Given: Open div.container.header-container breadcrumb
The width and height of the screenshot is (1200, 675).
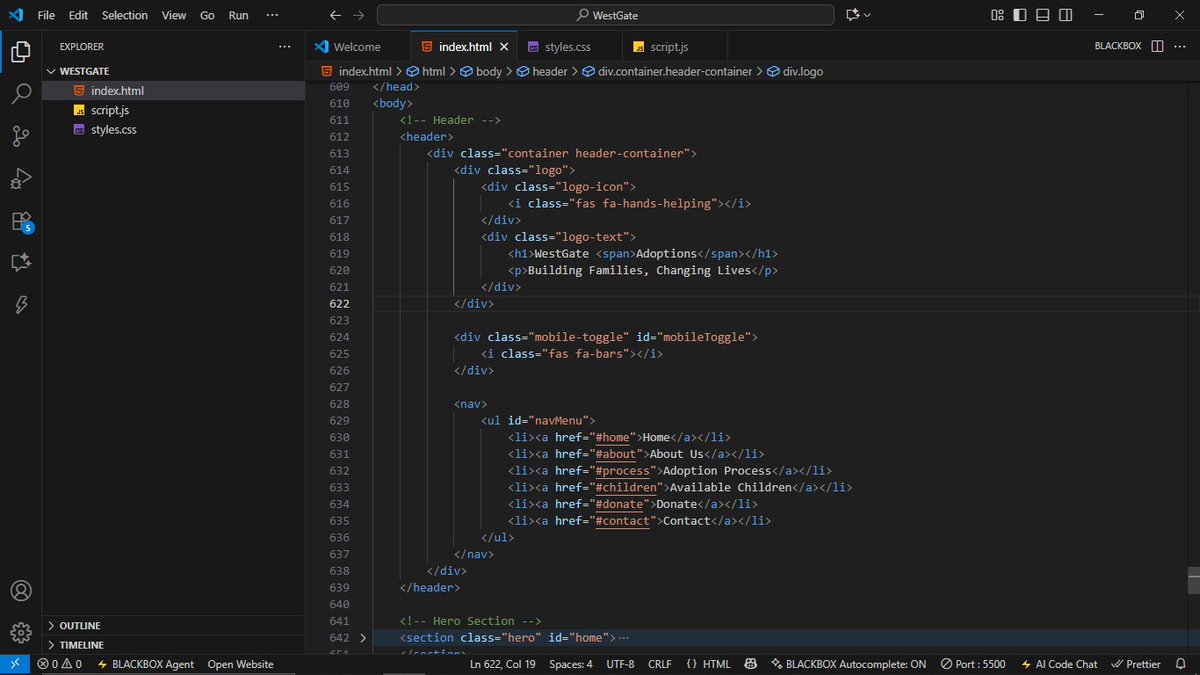Looking at the screenshot, I should (x=667, y=71).
